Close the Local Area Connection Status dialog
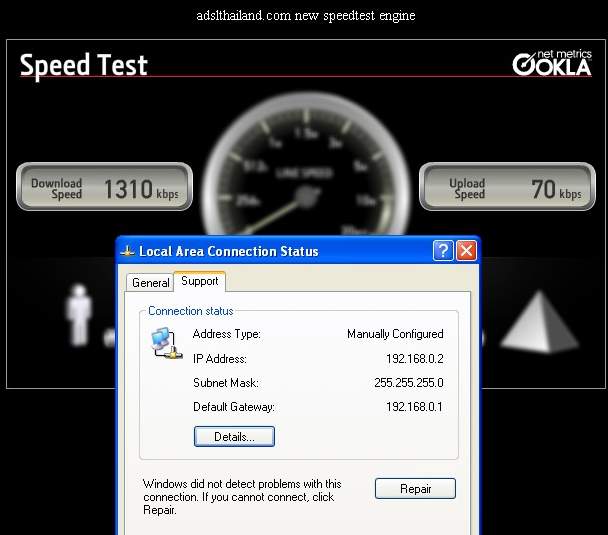 coord(466,251)
